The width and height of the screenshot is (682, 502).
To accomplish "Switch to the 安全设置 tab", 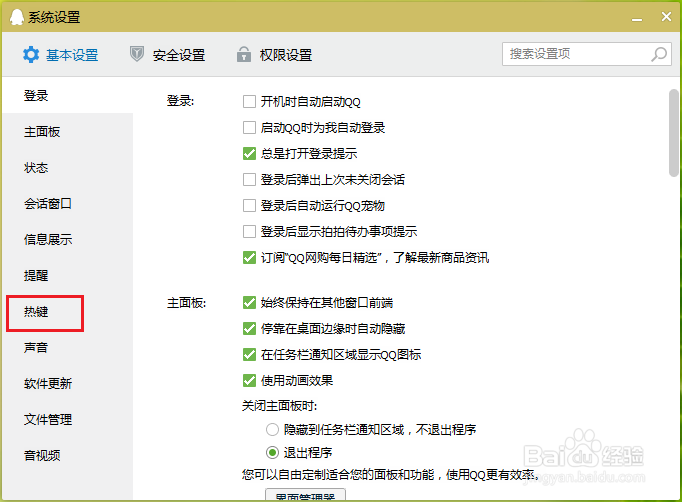I will tap(167, 55).
